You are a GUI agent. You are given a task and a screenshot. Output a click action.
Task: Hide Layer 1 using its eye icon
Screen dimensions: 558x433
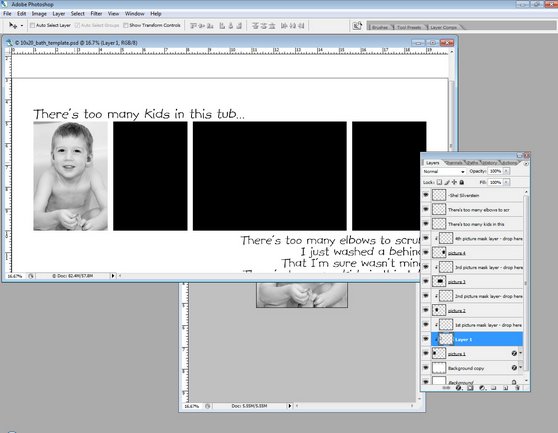pyautogui.click(x=426, y=339)
